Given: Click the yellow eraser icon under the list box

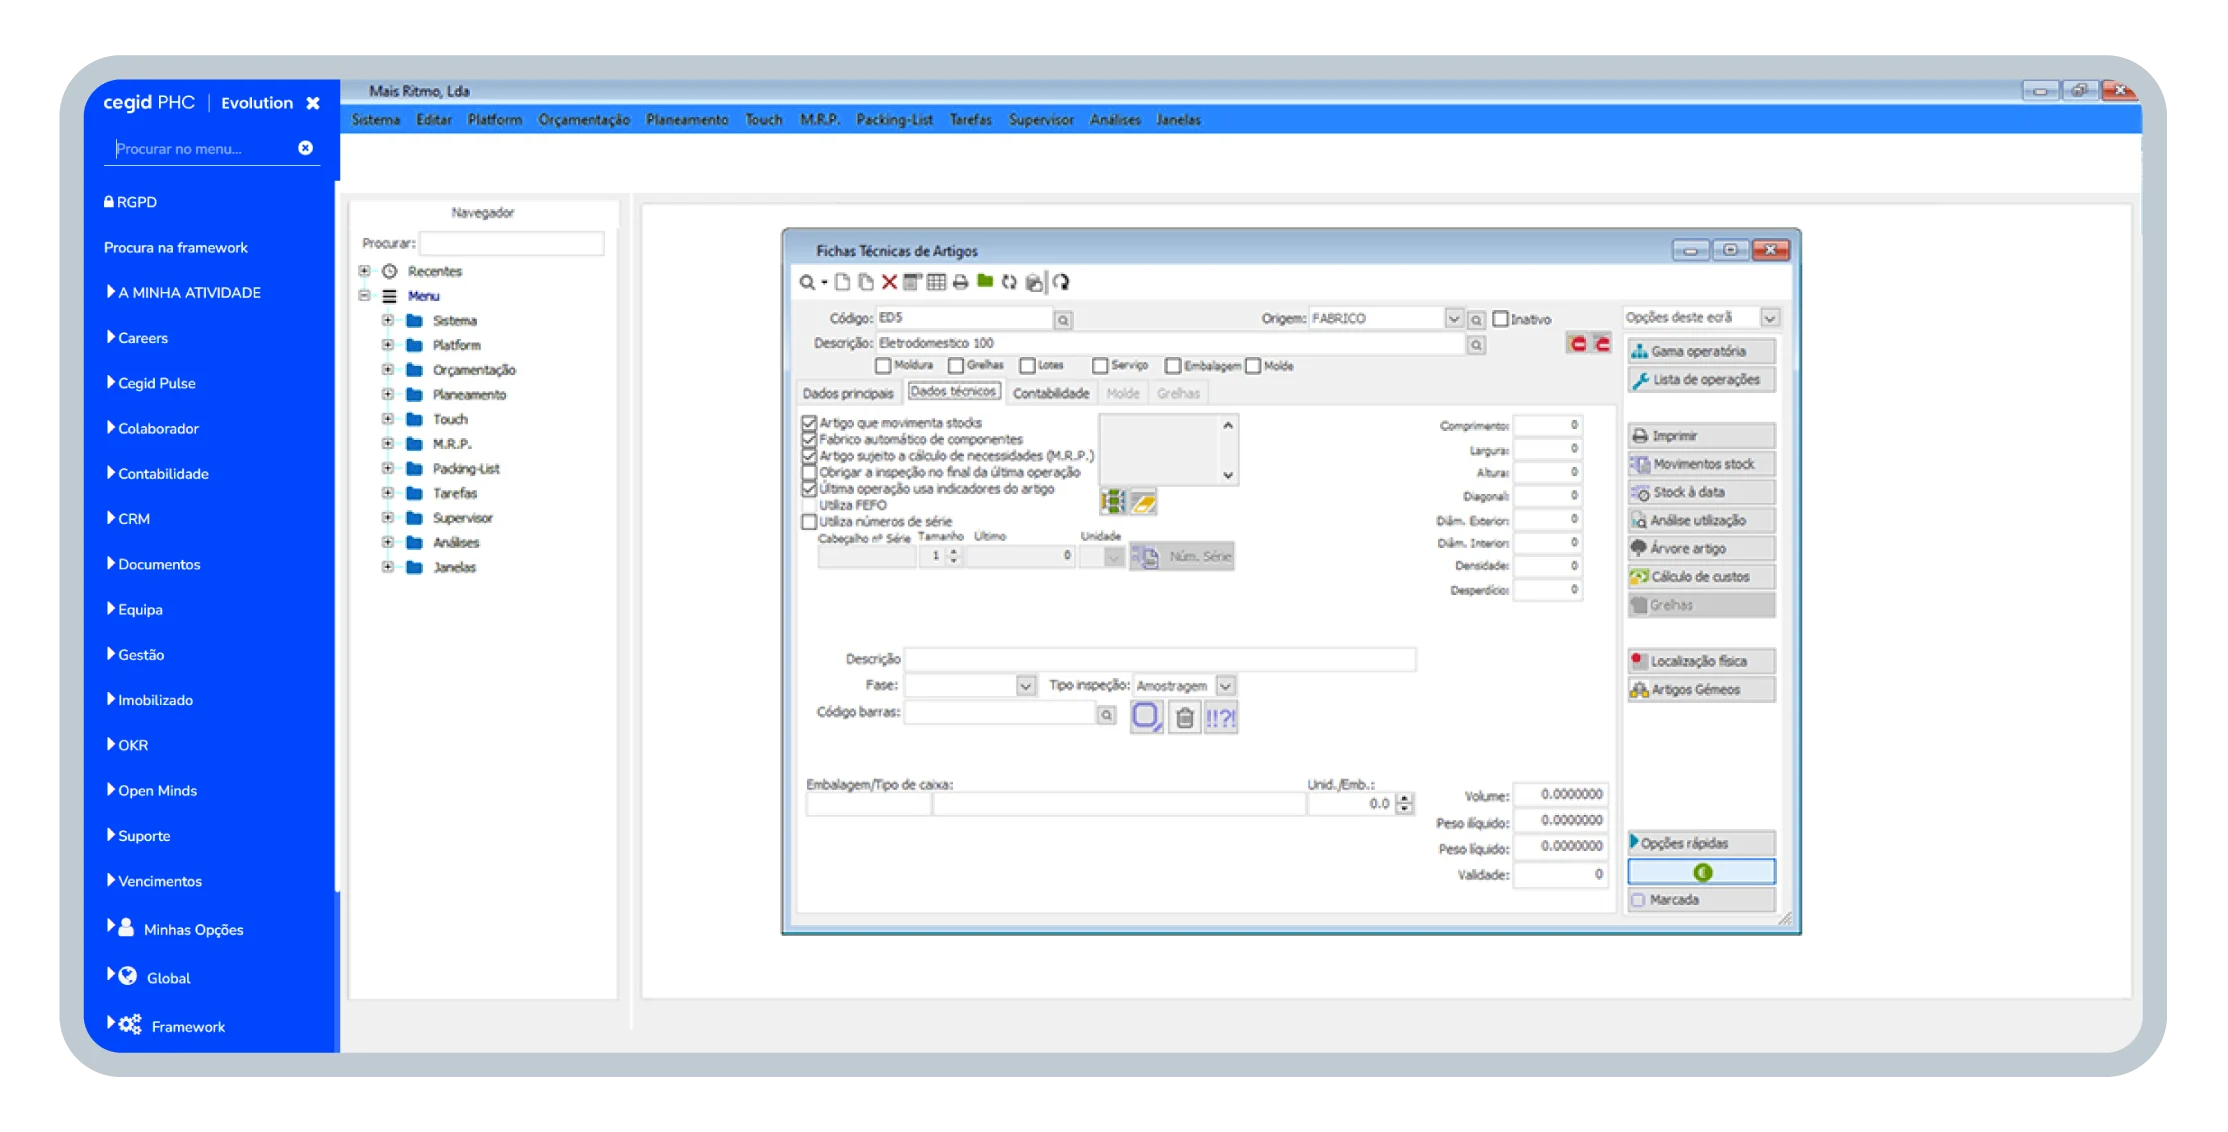Looking at the screenshot, I should (x=1144, y=502).
